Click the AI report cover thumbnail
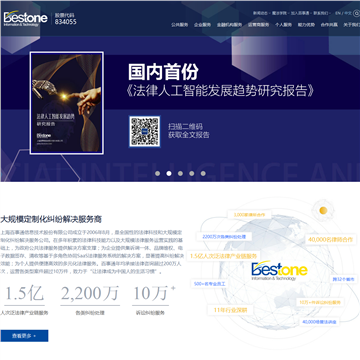 tap(67, 103)
